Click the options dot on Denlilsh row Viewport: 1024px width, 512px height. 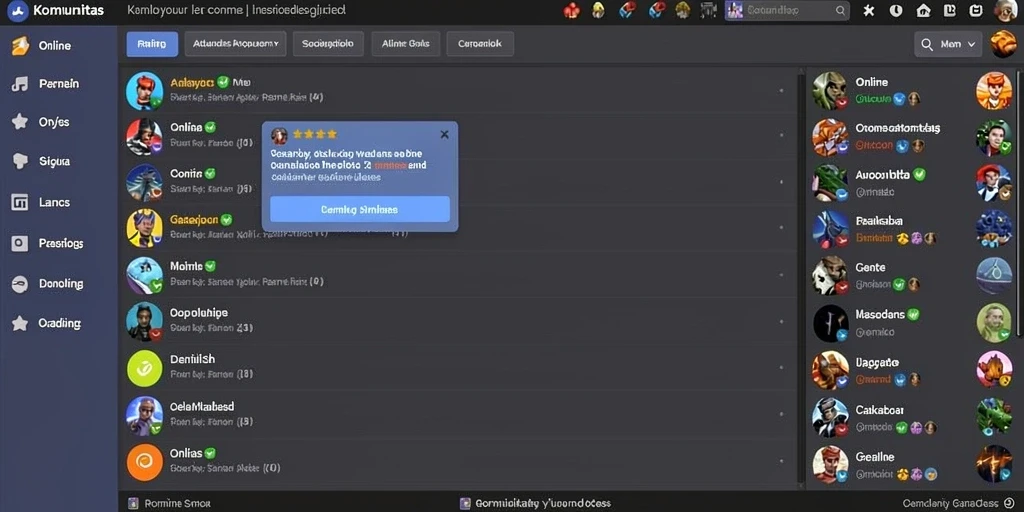tap(781, 369)
